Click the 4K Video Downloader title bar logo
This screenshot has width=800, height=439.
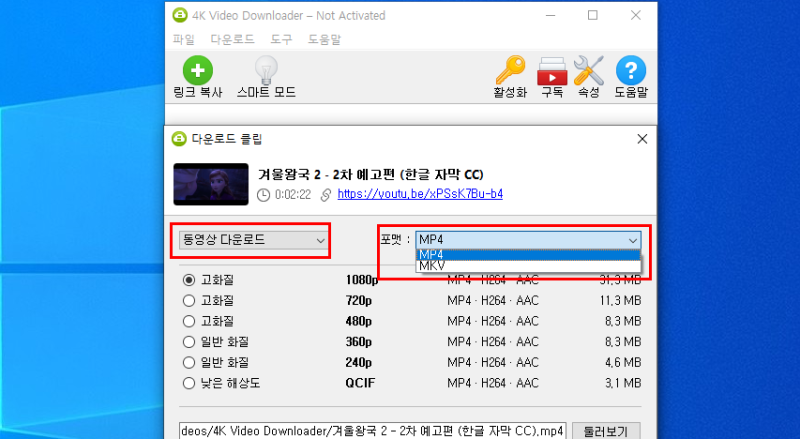point(180,15)
